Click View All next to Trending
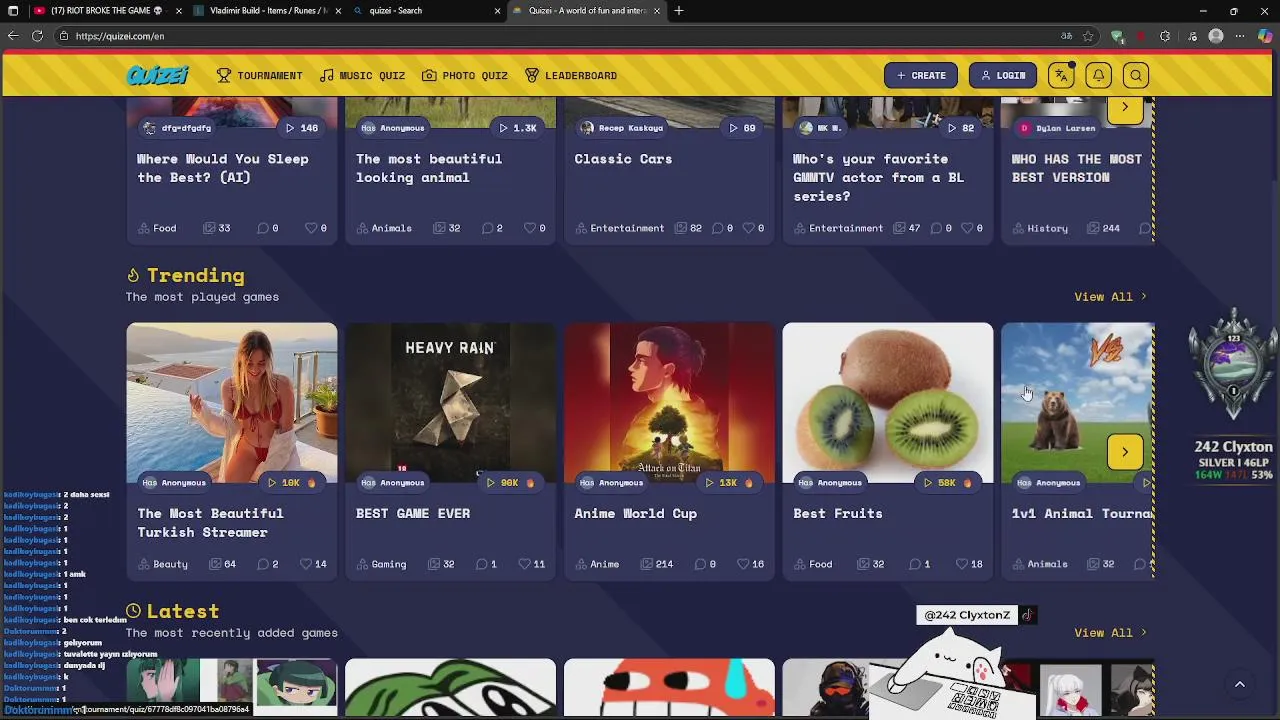 click(1110, 297)
